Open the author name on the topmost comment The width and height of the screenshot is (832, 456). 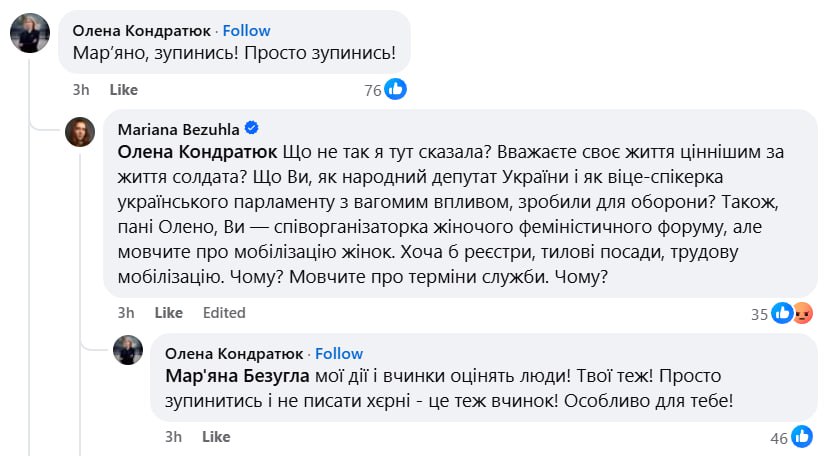[140, 31]
